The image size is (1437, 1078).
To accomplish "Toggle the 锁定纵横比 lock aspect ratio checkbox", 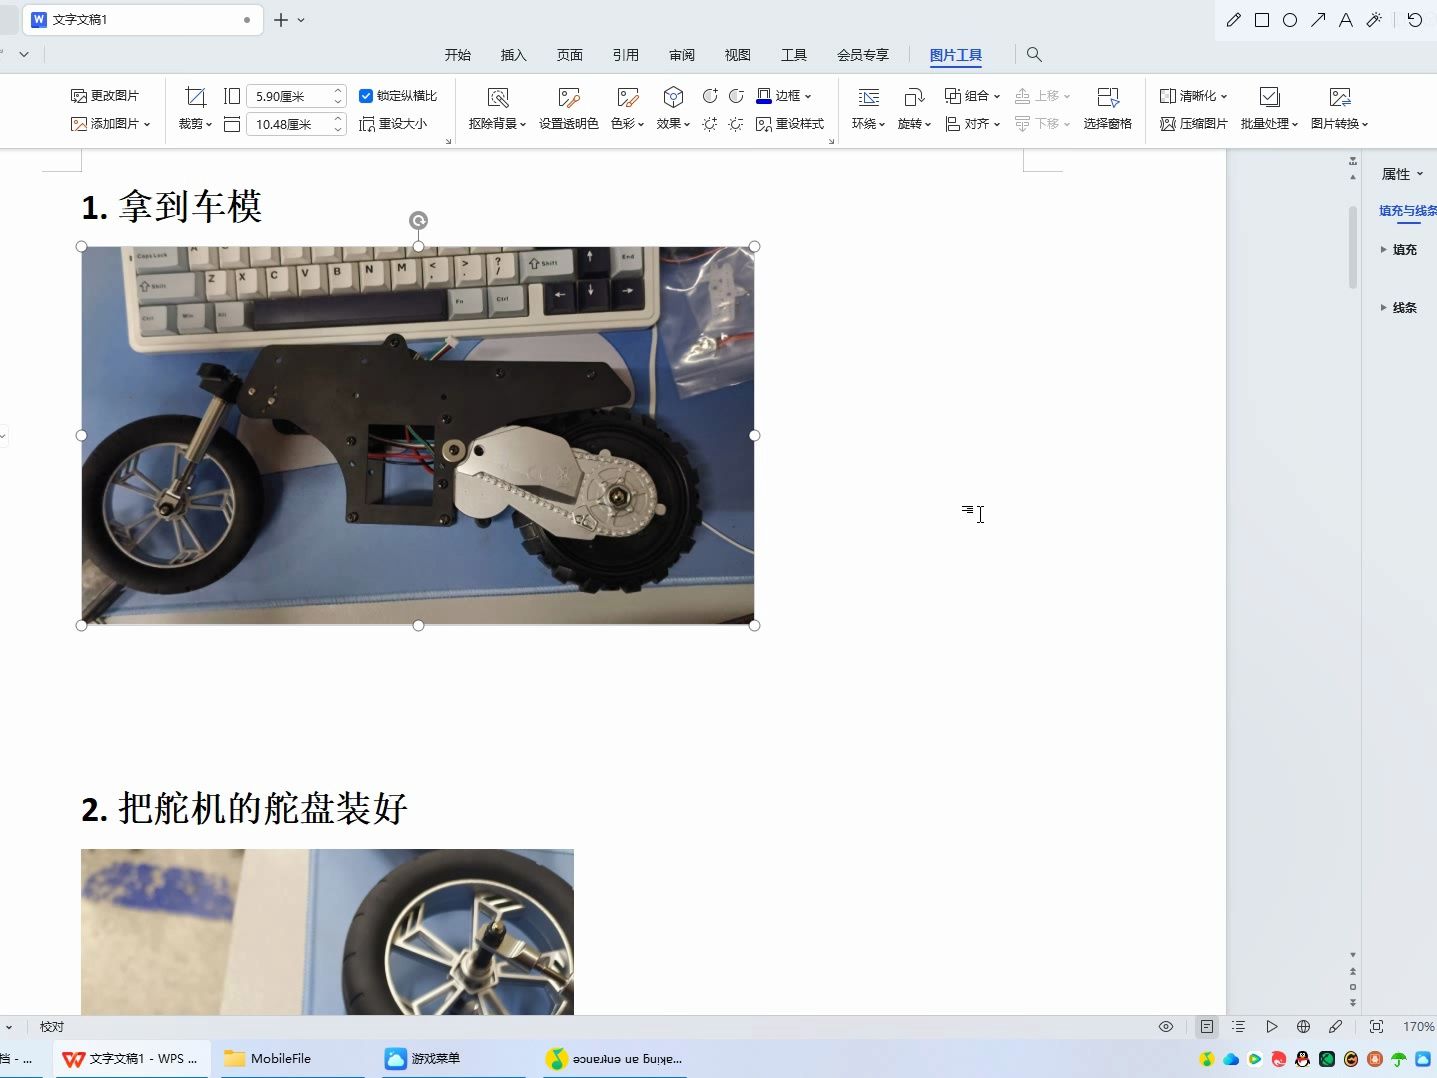I will click(x=366, y=96).
